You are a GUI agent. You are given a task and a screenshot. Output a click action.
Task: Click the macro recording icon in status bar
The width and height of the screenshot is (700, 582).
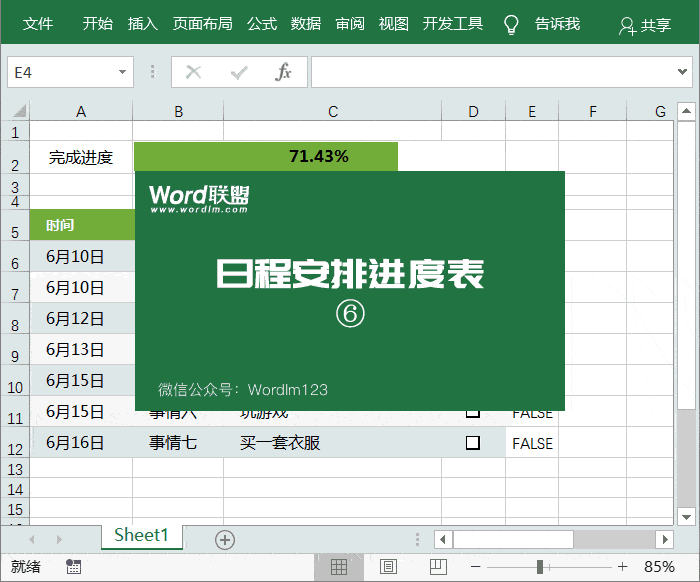(x=73, y=567)
